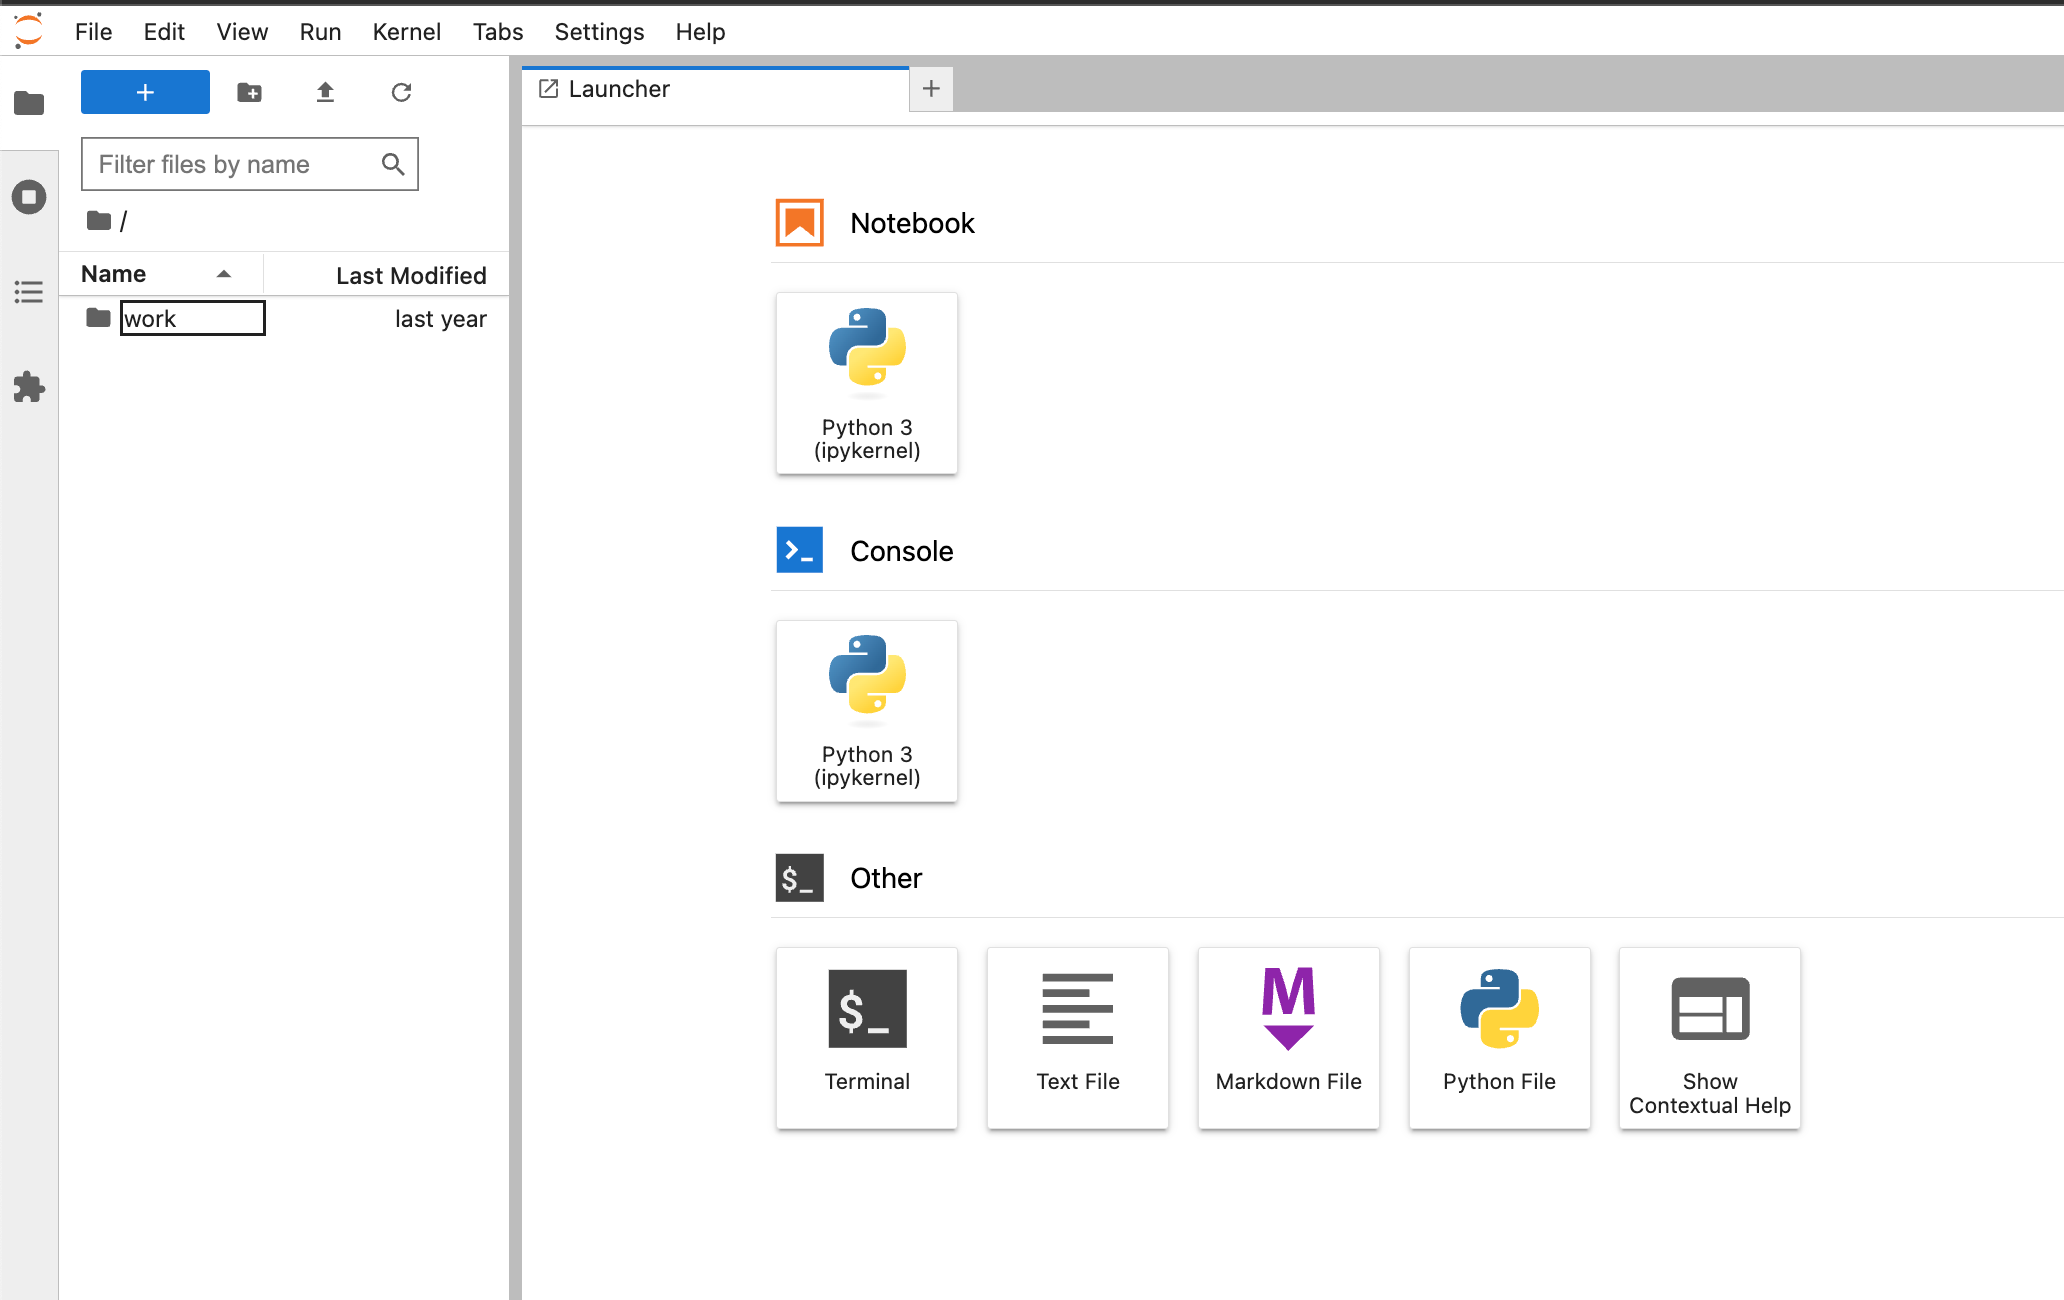
Task: Click the Upload Files button
Action: tap(325, 93)
